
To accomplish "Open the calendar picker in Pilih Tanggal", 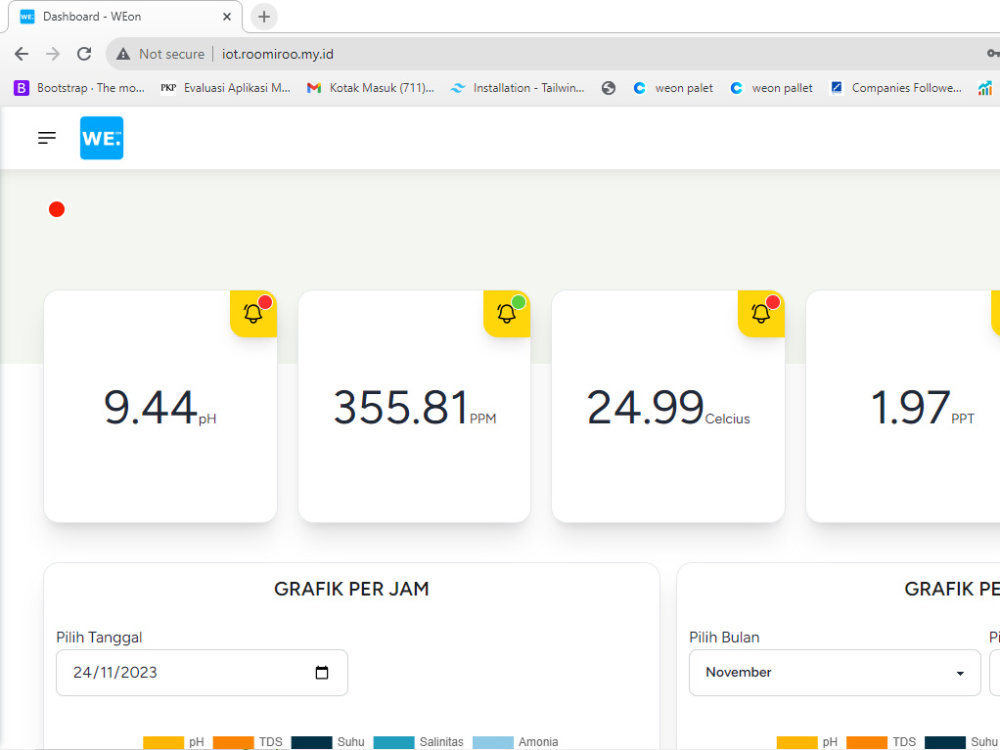I will (322, 672).
